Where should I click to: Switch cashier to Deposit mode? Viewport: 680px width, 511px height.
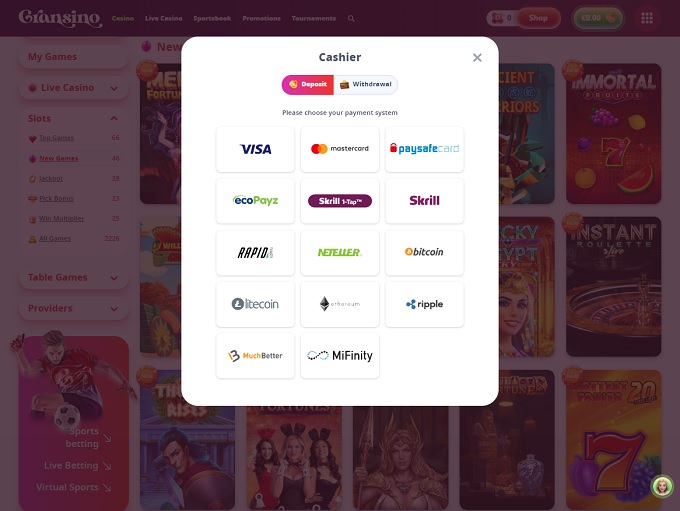pyautogui.click(x=308, y=85)
